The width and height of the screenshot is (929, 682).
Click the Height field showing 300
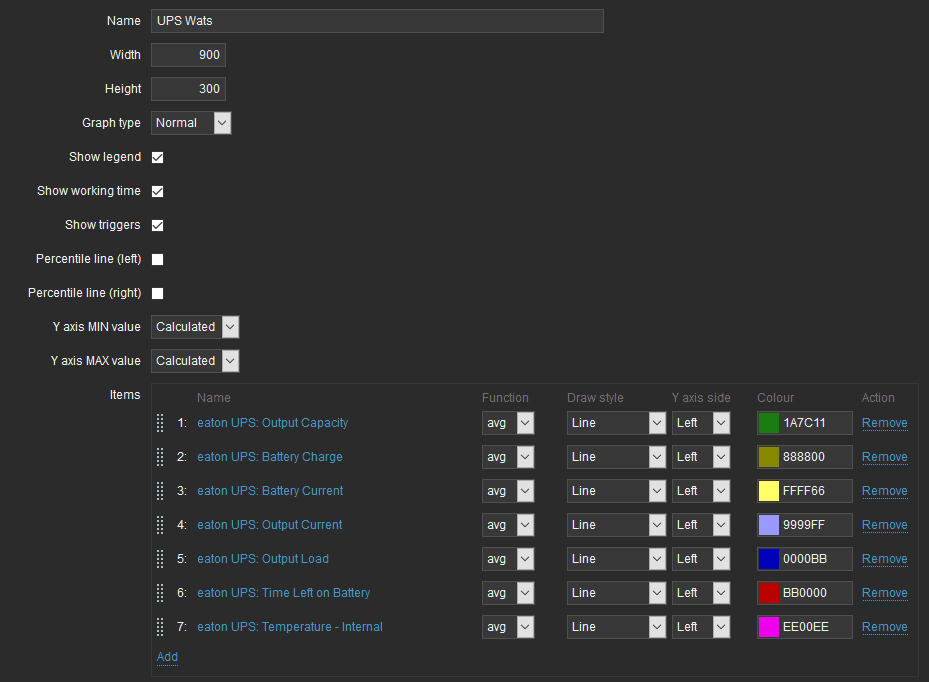click(x=188, y=89)
